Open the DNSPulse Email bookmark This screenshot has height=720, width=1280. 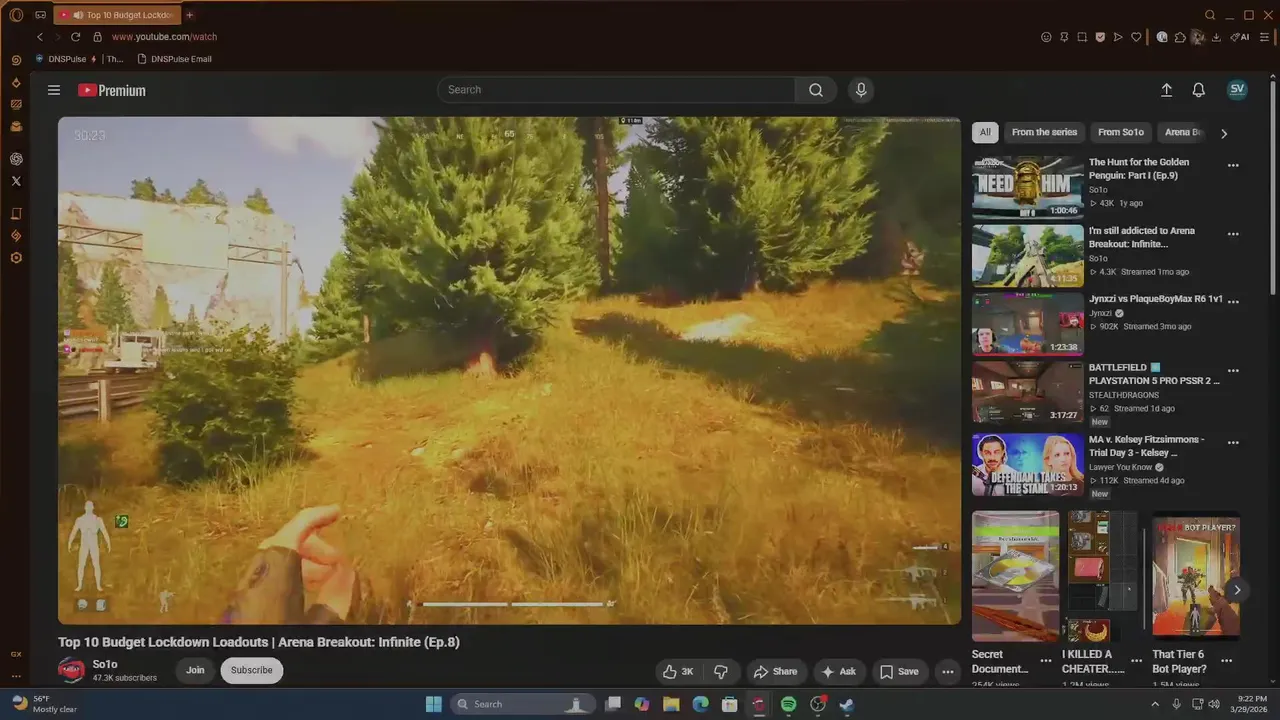(x=174, y=59)
